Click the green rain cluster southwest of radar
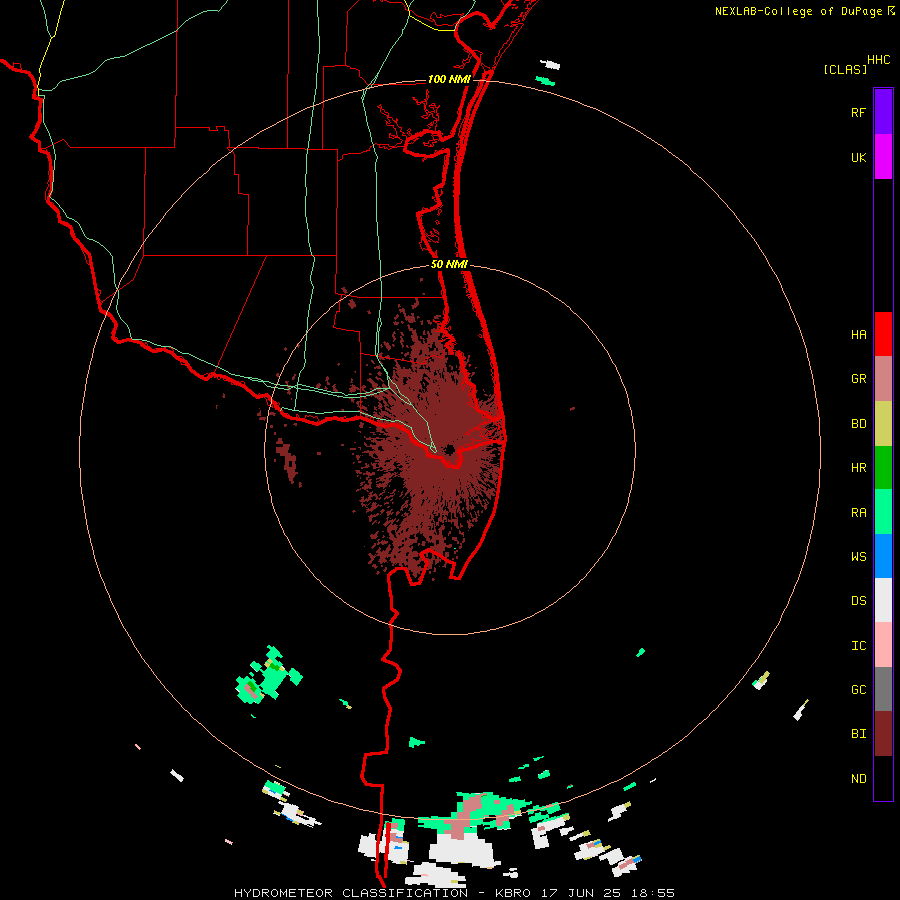This screenshot has height=900, width=900. click(269, 676)
